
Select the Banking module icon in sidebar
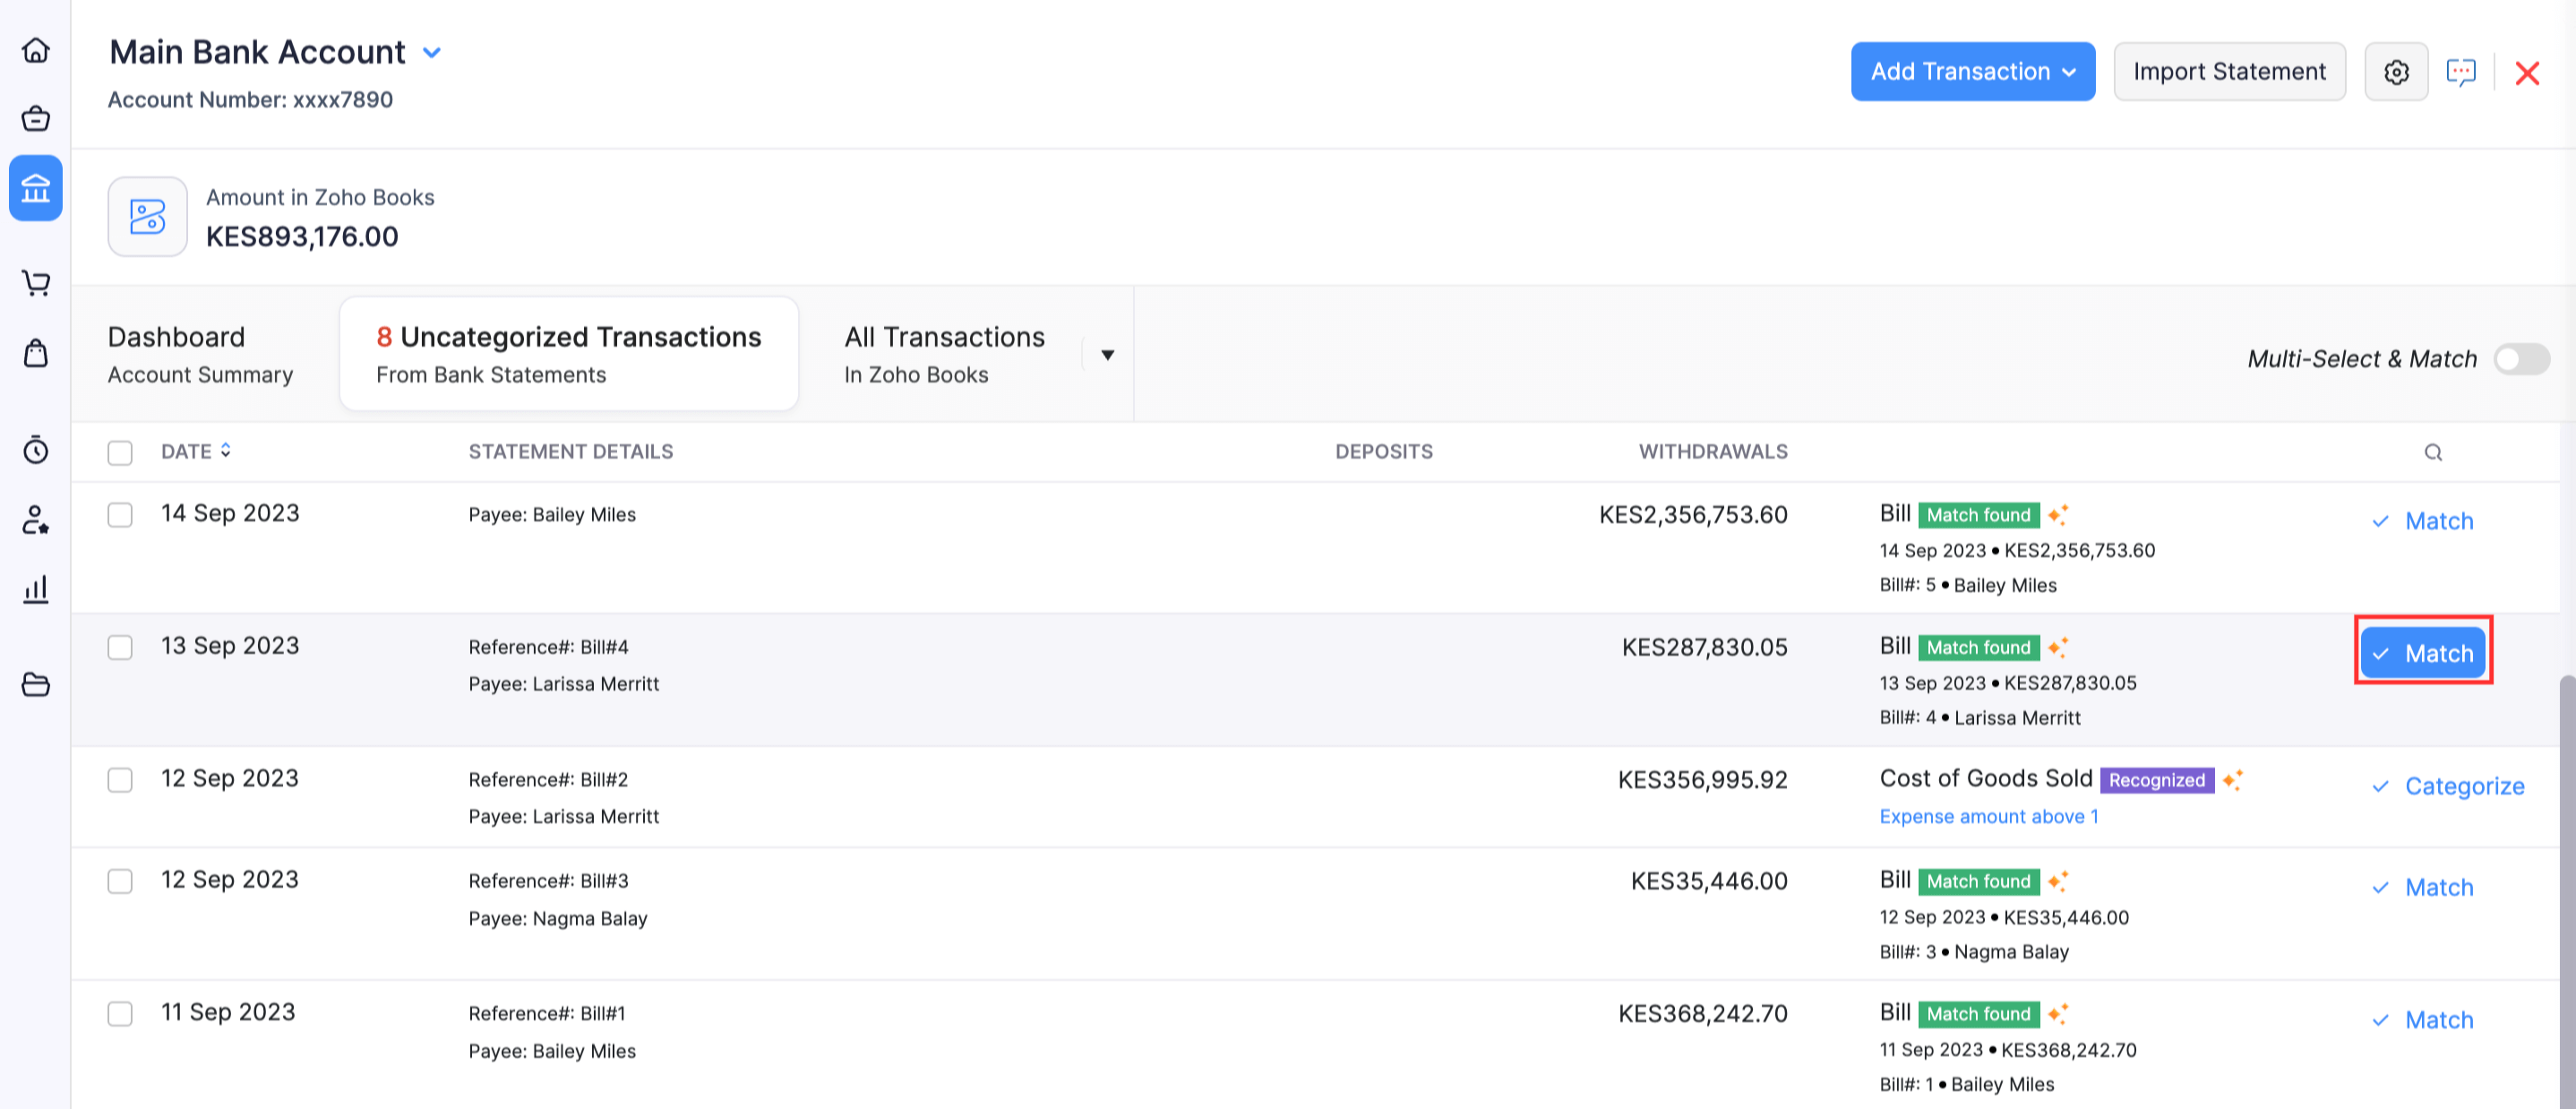click(x=35, y=188)
